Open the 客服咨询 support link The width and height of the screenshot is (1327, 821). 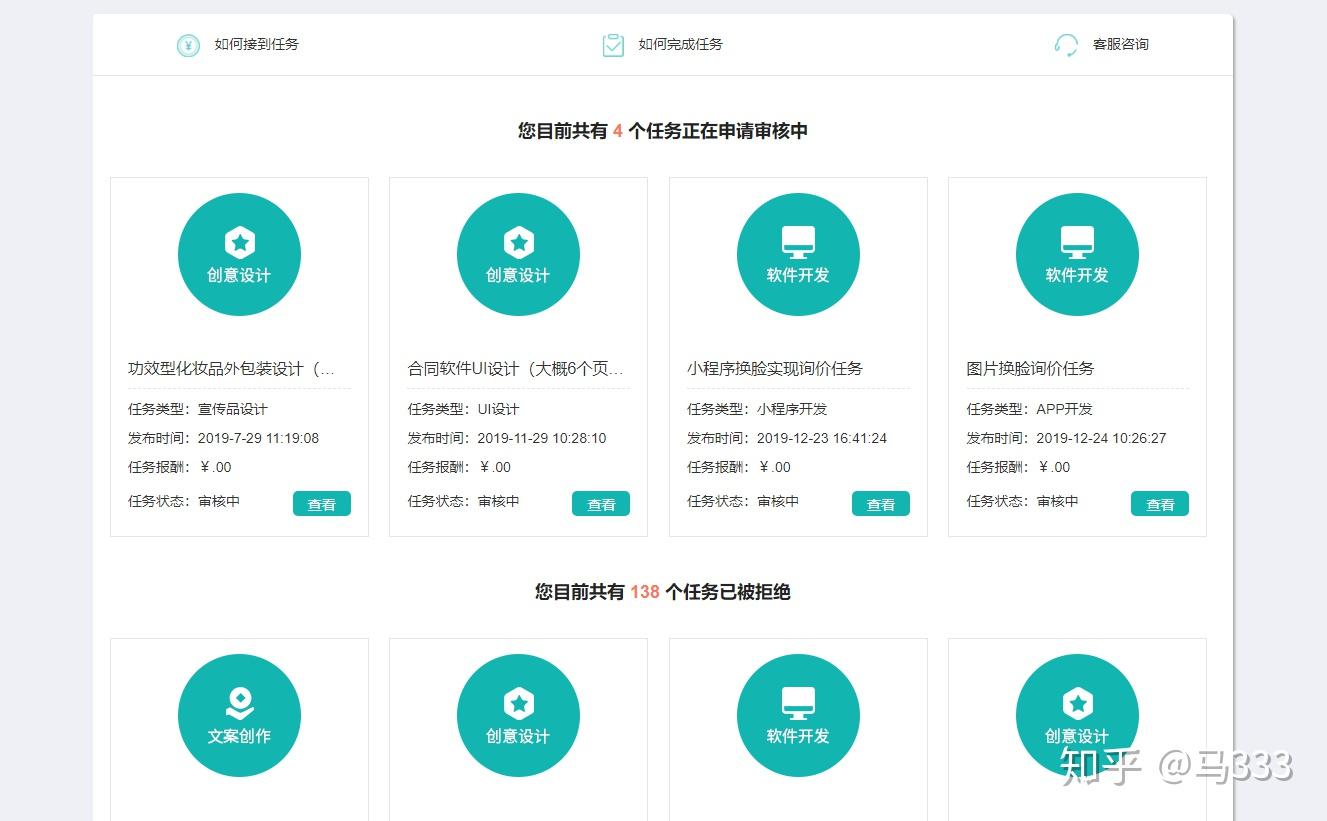tap(1120, 44)
